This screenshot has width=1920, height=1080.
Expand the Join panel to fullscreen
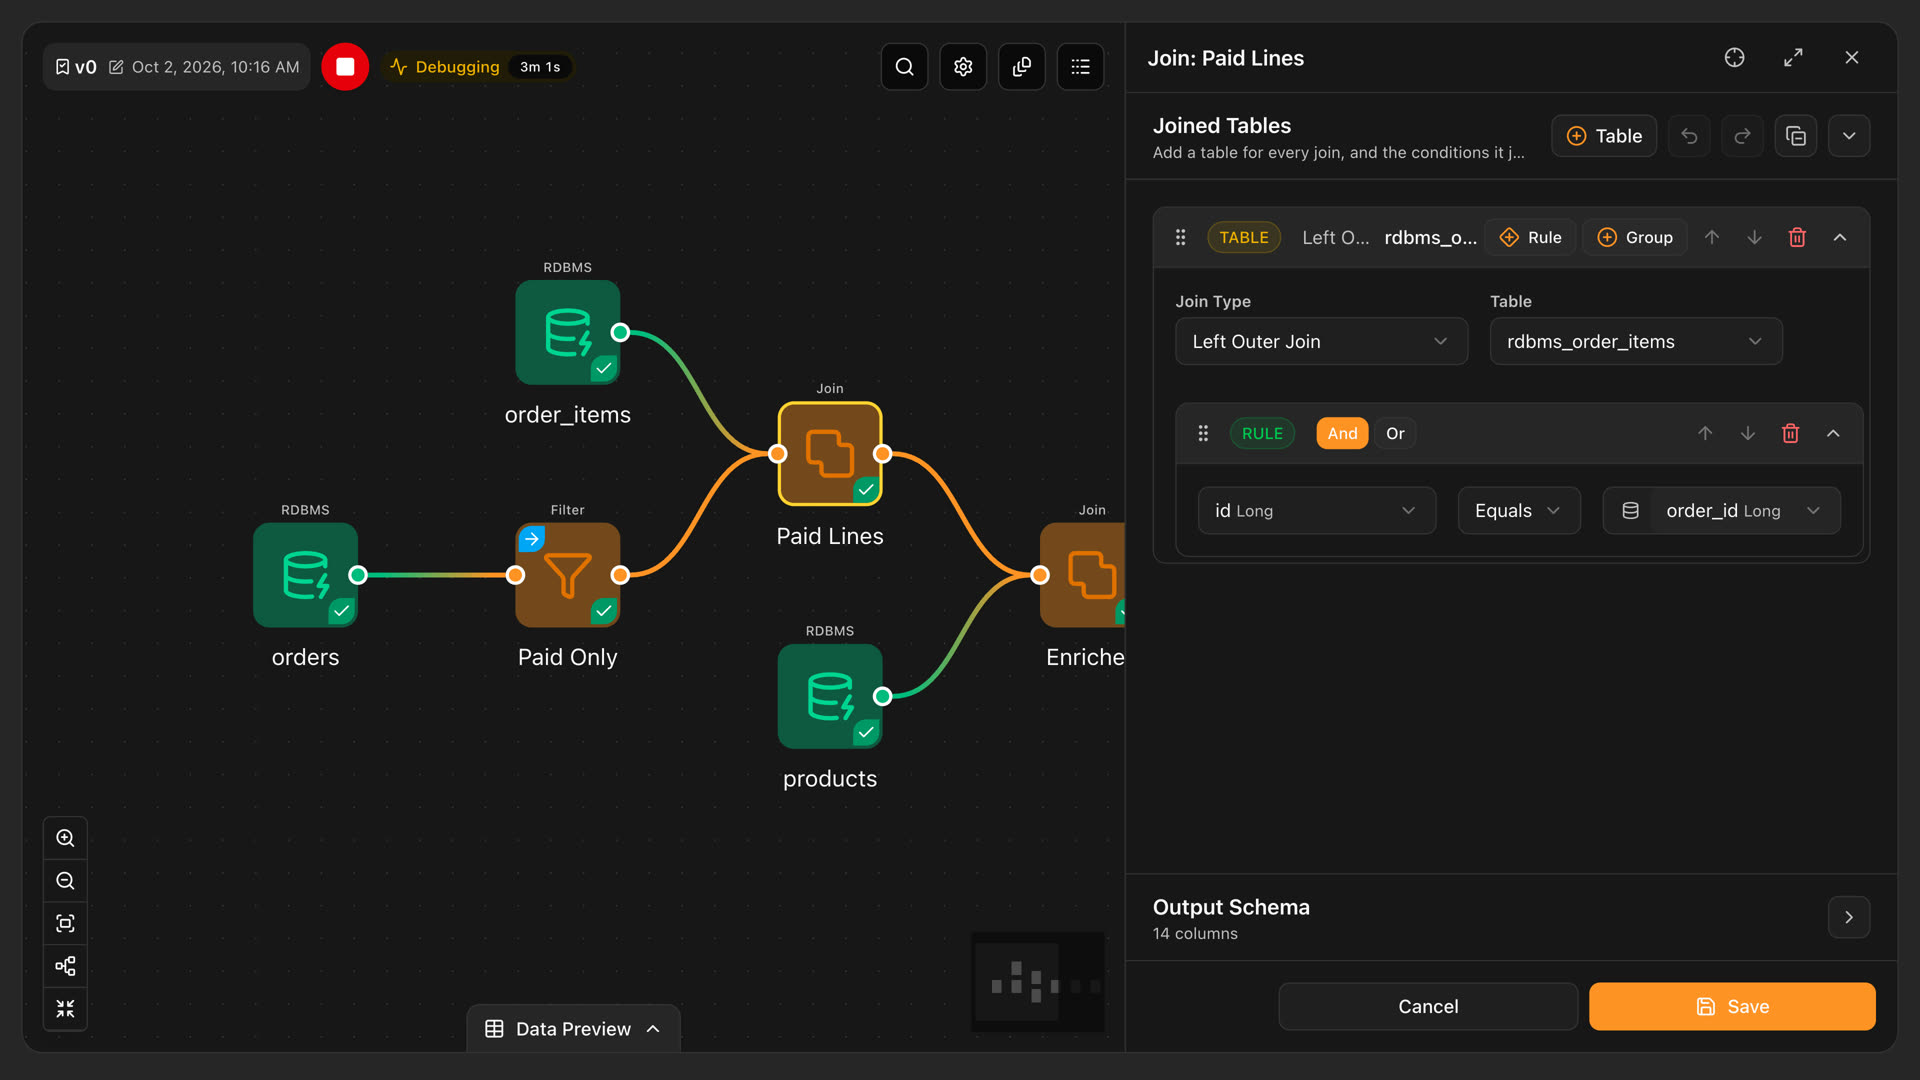pyautogui.click(x=1793, y=58)
